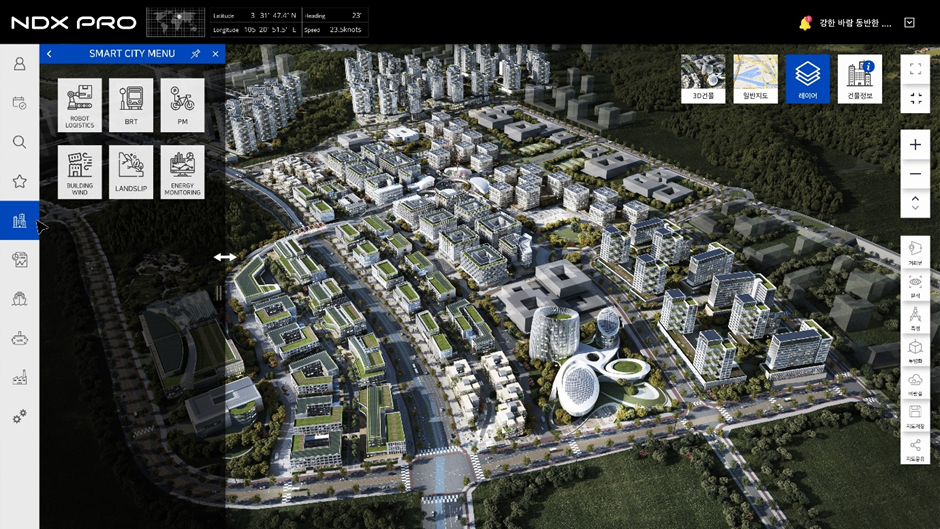Screen dimensions: 940x529
Task: Open the Landslip monitoring tile
Action: click(x=131, y=172)
